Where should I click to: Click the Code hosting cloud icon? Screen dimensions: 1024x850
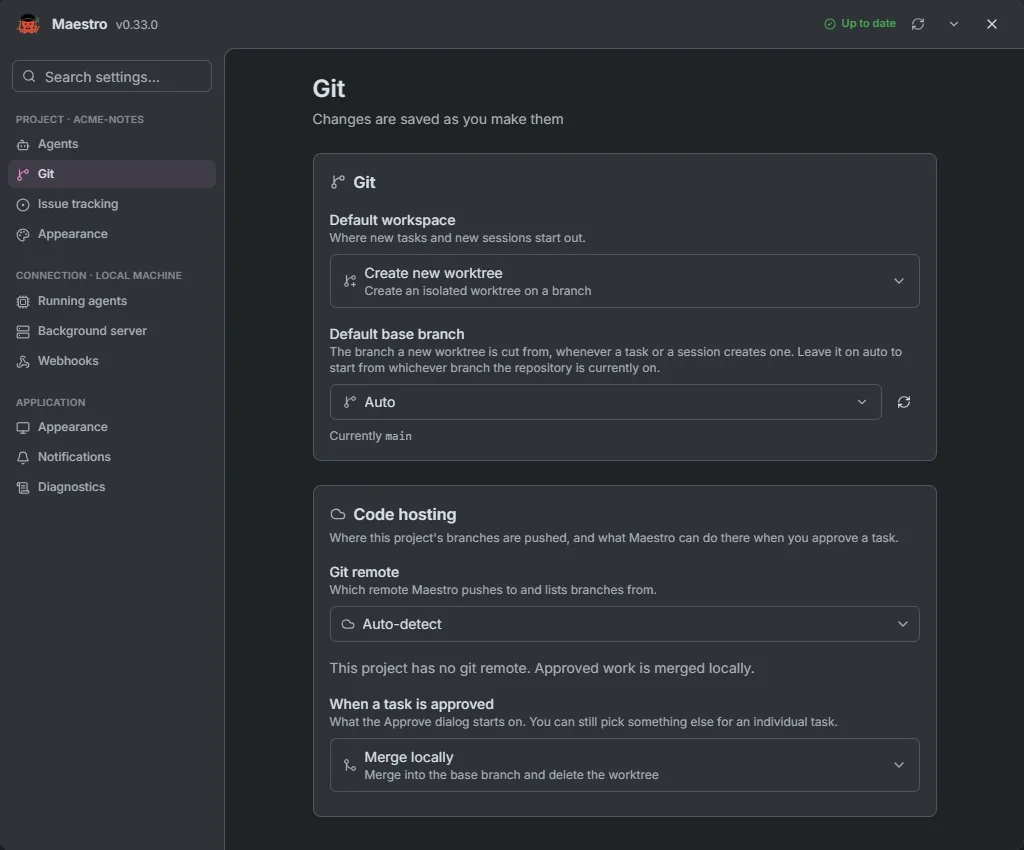(338, 514)
